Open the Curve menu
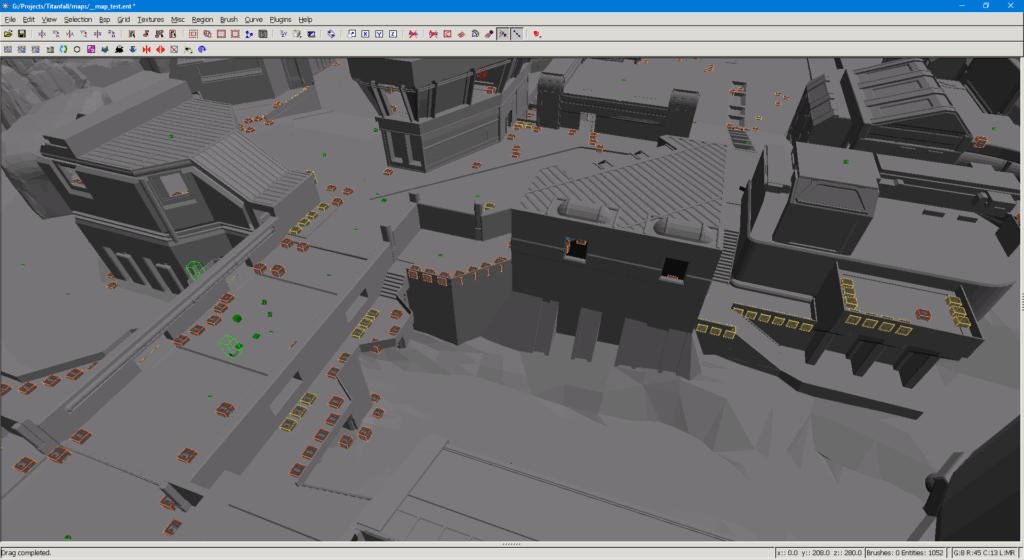Screen dimensions: 1024x560 pyautogui.click(x=253, y=20)
